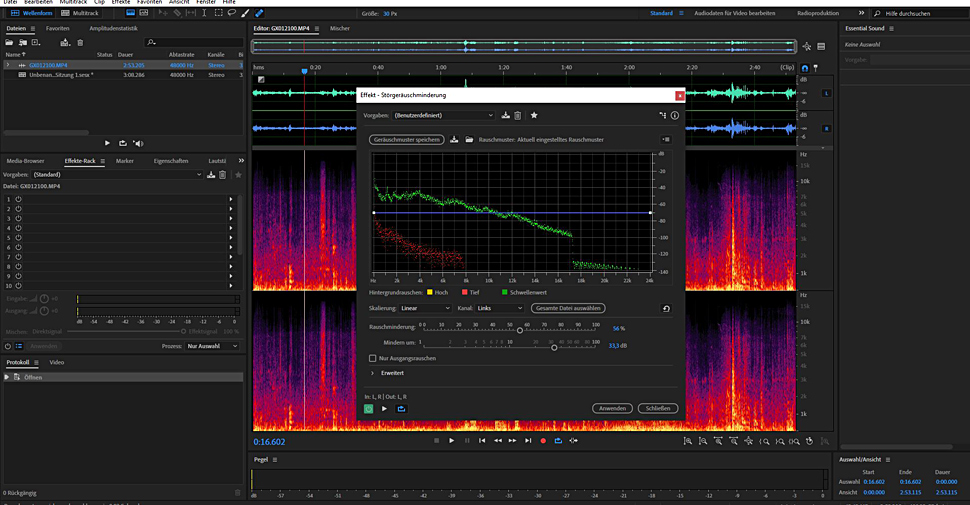Viewport: 970px width, 505px height.
Task: Switch to Media-Browser tab
Action: tap(25, 161)
